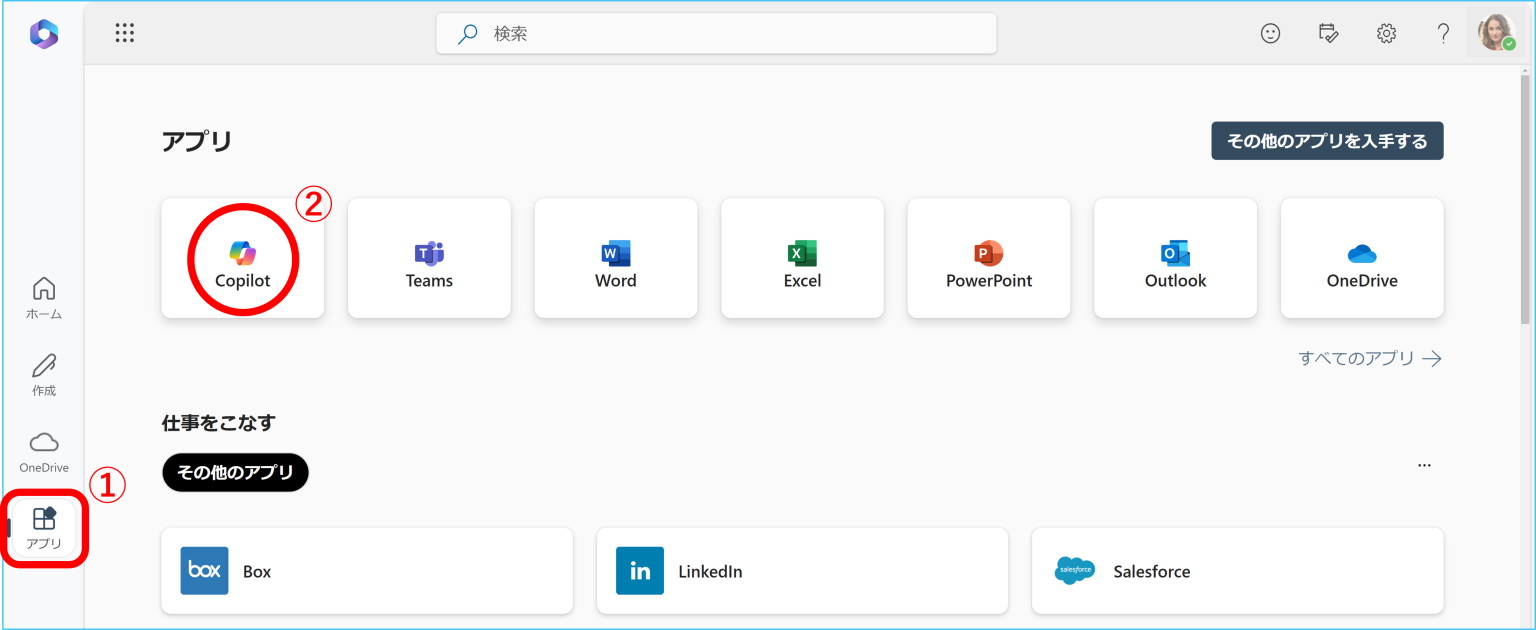1536x630 pixels.
Task: Switch to the 作成 section in sidebar
Action: [44, 375]
